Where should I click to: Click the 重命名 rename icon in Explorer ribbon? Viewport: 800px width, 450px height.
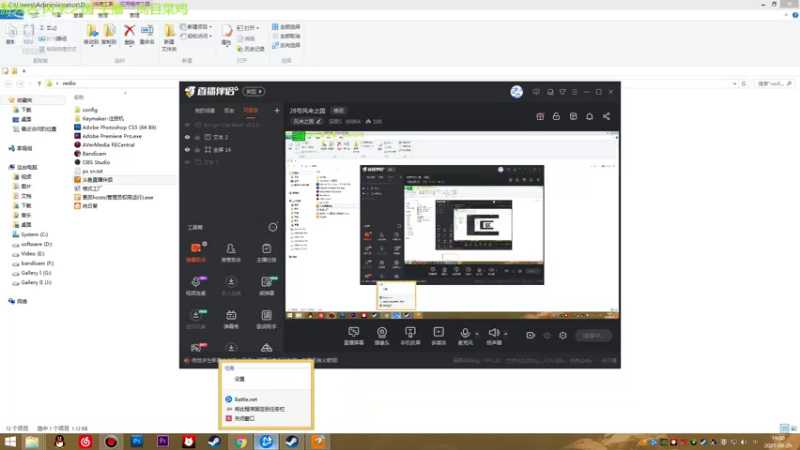tap(147, 35)
